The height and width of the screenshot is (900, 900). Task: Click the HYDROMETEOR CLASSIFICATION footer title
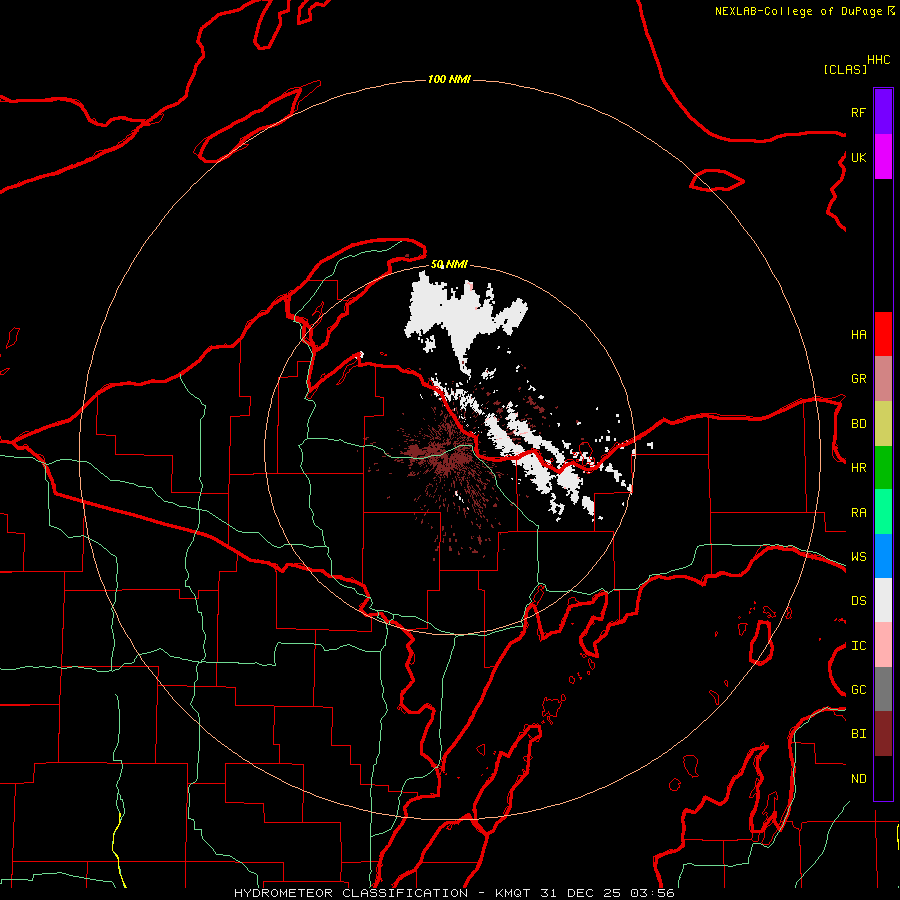(x=351, y=893)
